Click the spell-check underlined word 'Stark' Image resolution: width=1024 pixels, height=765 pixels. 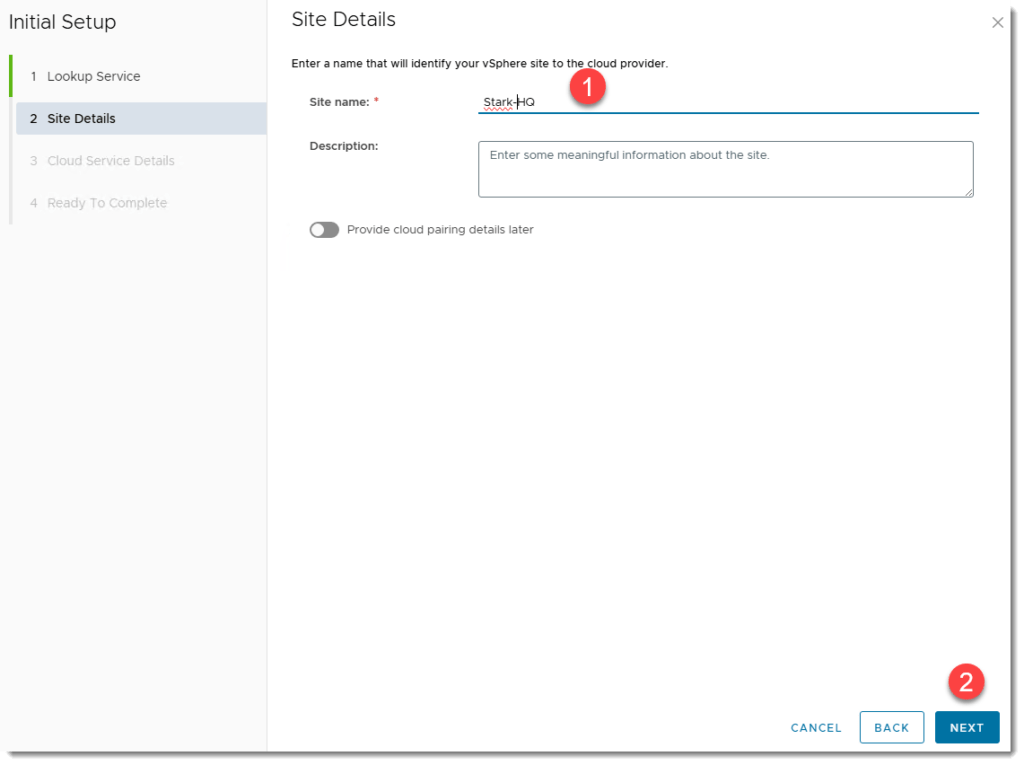tap(498, 102)
